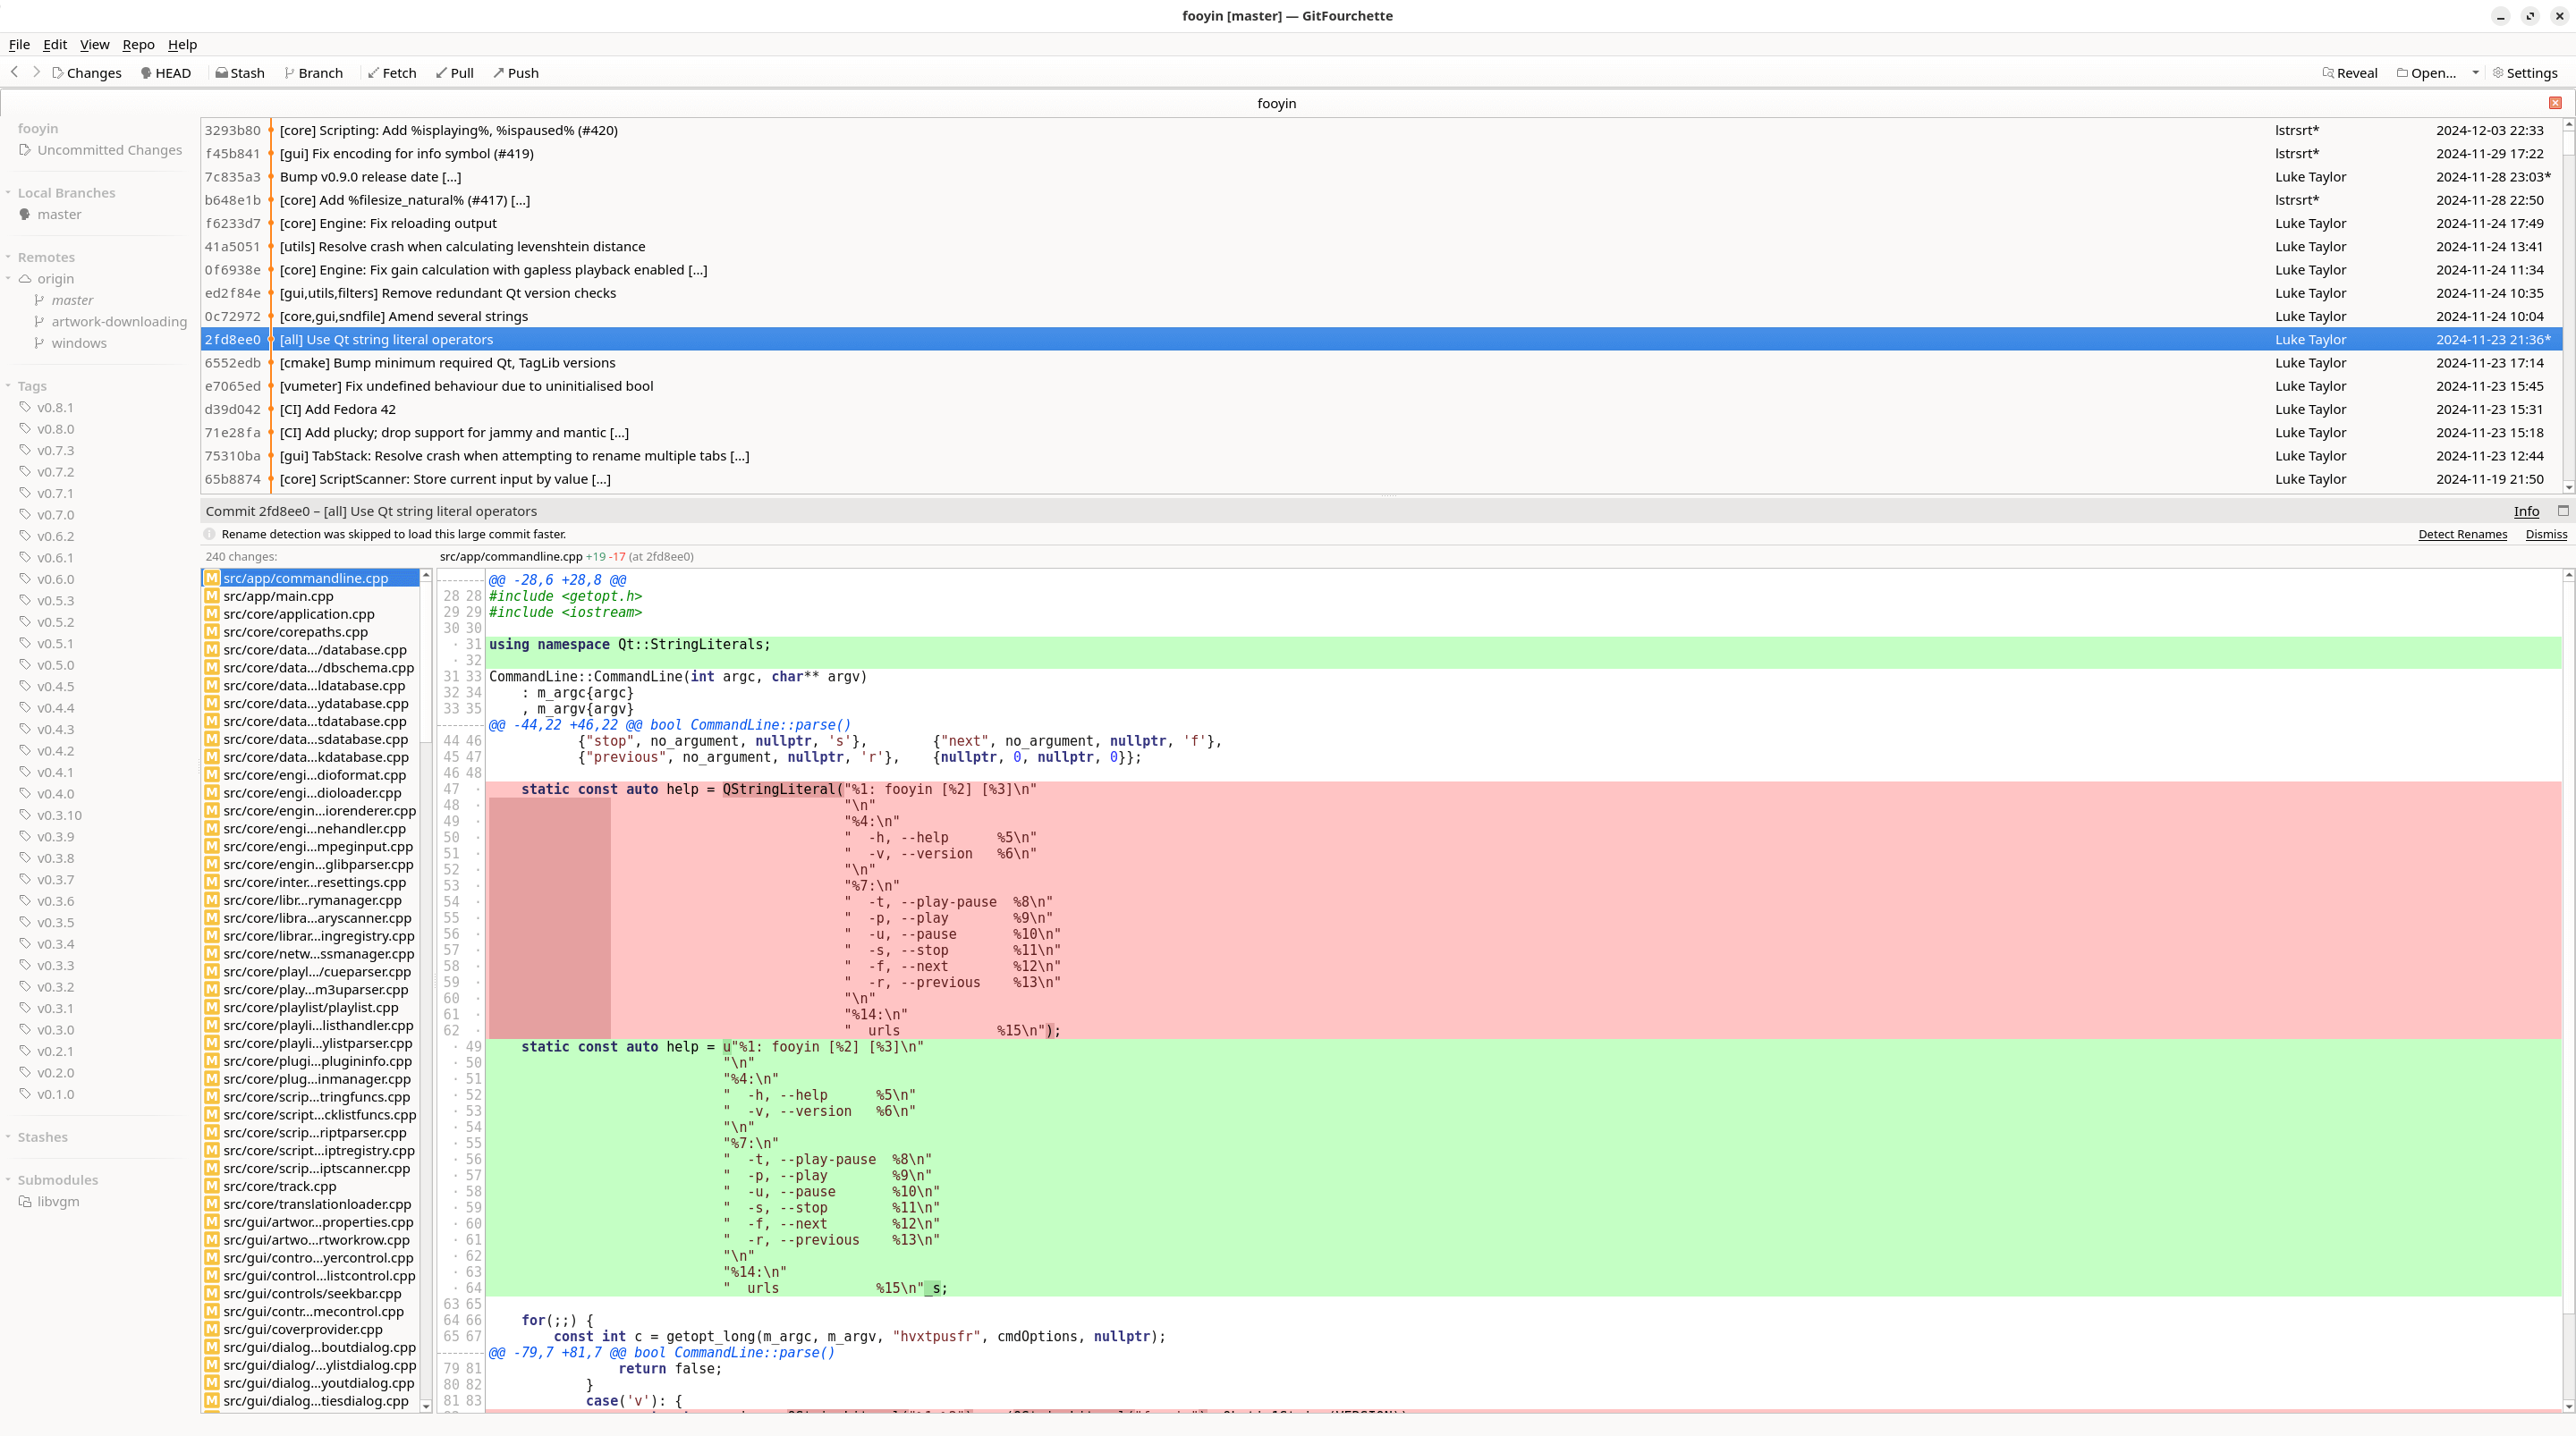Collapse the Remotes section
This screenshot has width=2576, height=1436.
[x=8, y=257]
